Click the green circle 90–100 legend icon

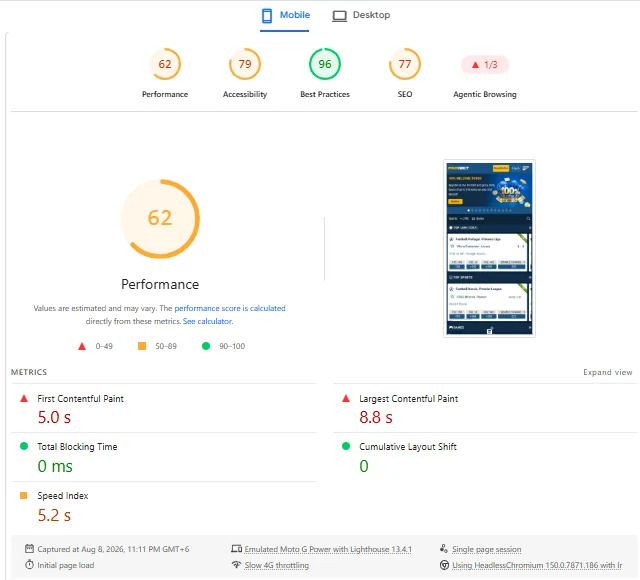tap(206, 346)
